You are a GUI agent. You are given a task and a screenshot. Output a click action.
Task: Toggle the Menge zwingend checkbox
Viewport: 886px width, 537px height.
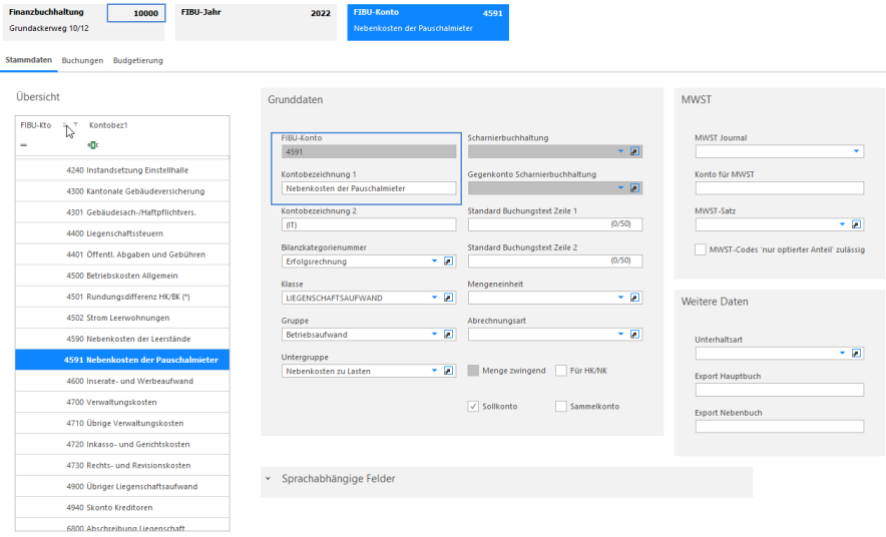point(473,371)
